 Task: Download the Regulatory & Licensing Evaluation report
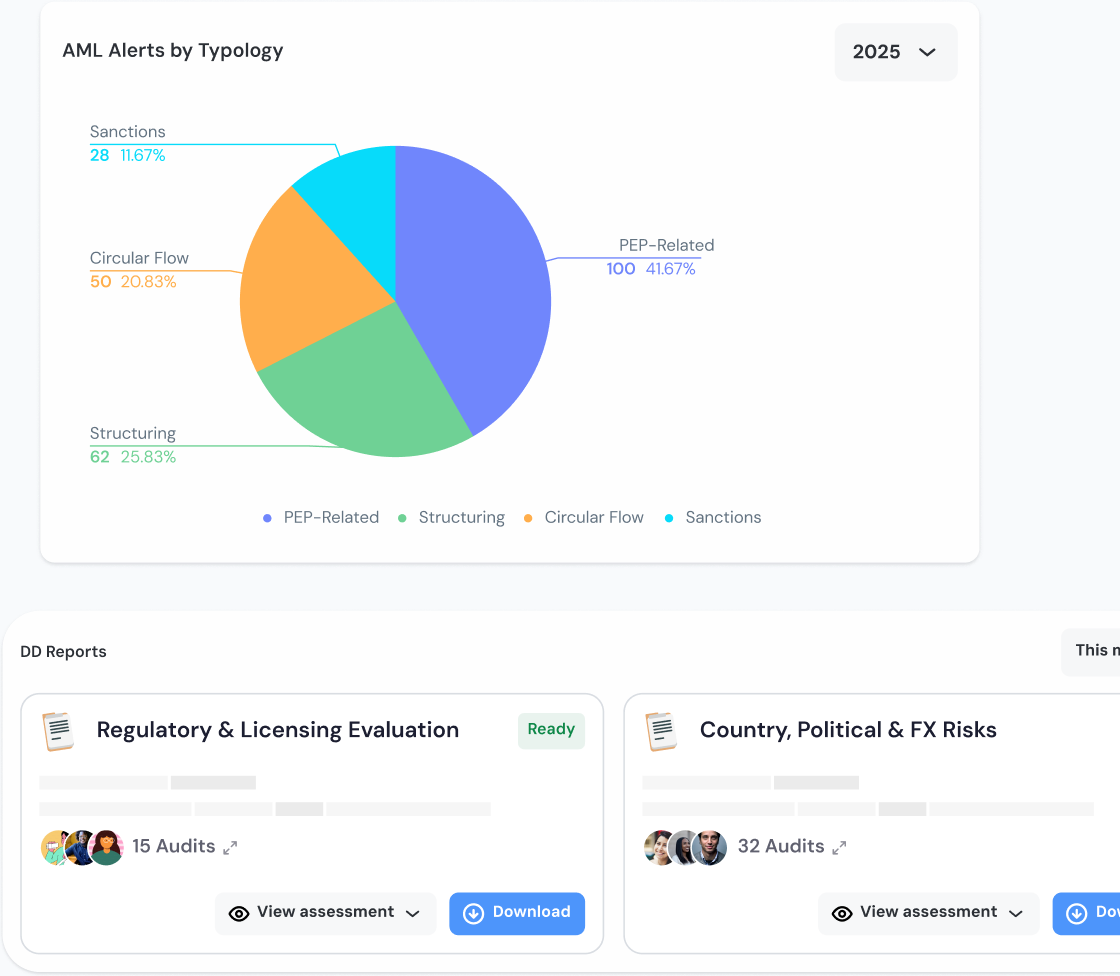[x=517, y=913]
